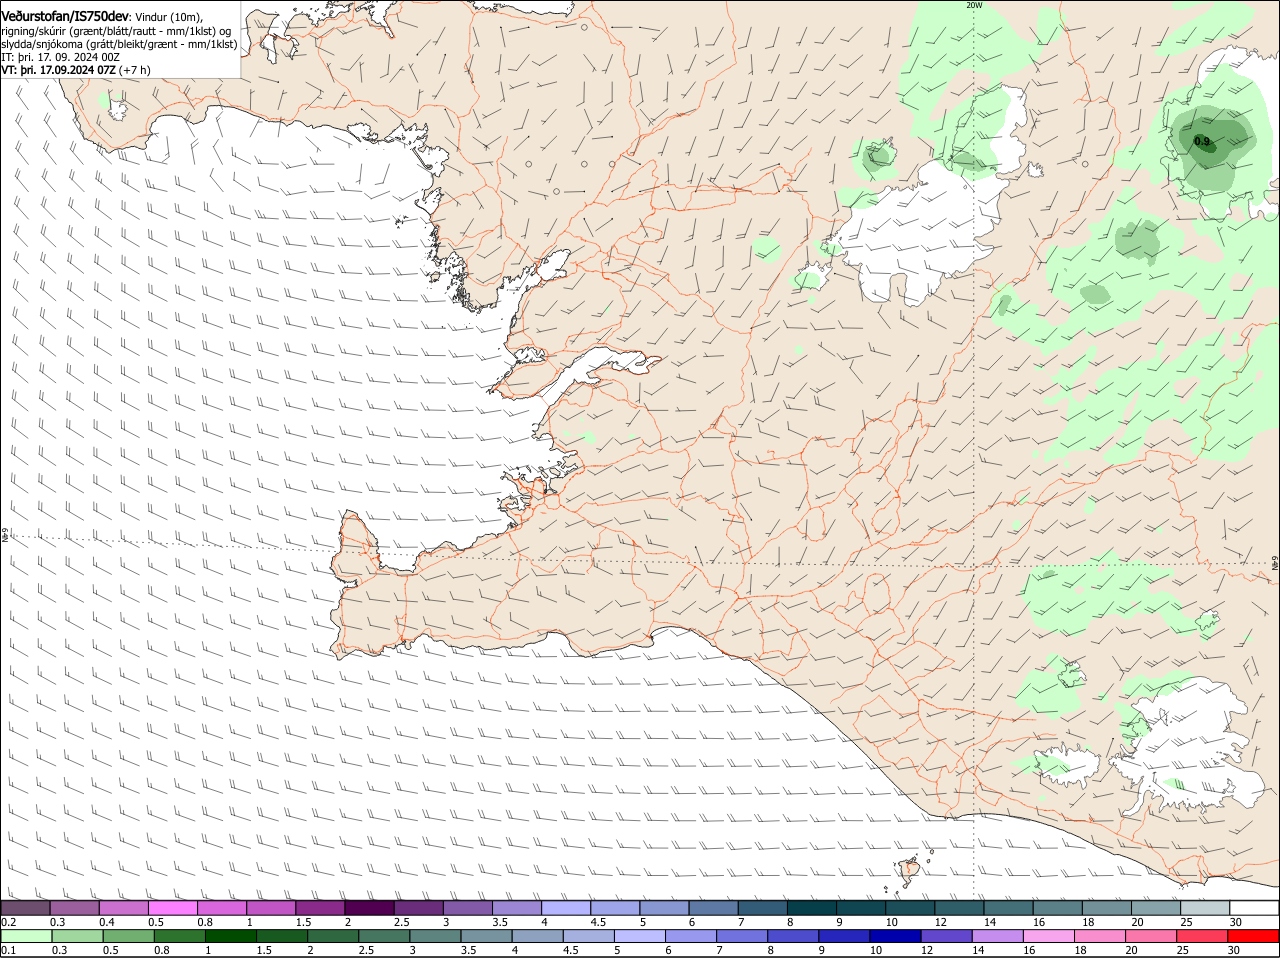Screen dimensions: 1280x958
Task: Click the 20W longitude label
Action: point(974,5)
